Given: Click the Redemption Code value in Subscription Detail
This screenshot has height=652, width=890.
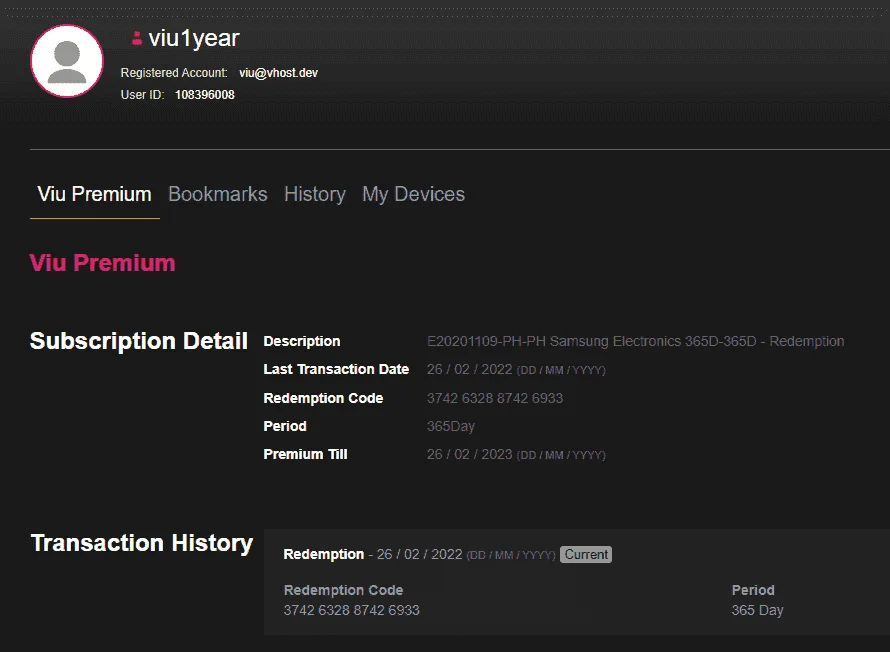Looking at the screenshot, I should pos(495,398).
